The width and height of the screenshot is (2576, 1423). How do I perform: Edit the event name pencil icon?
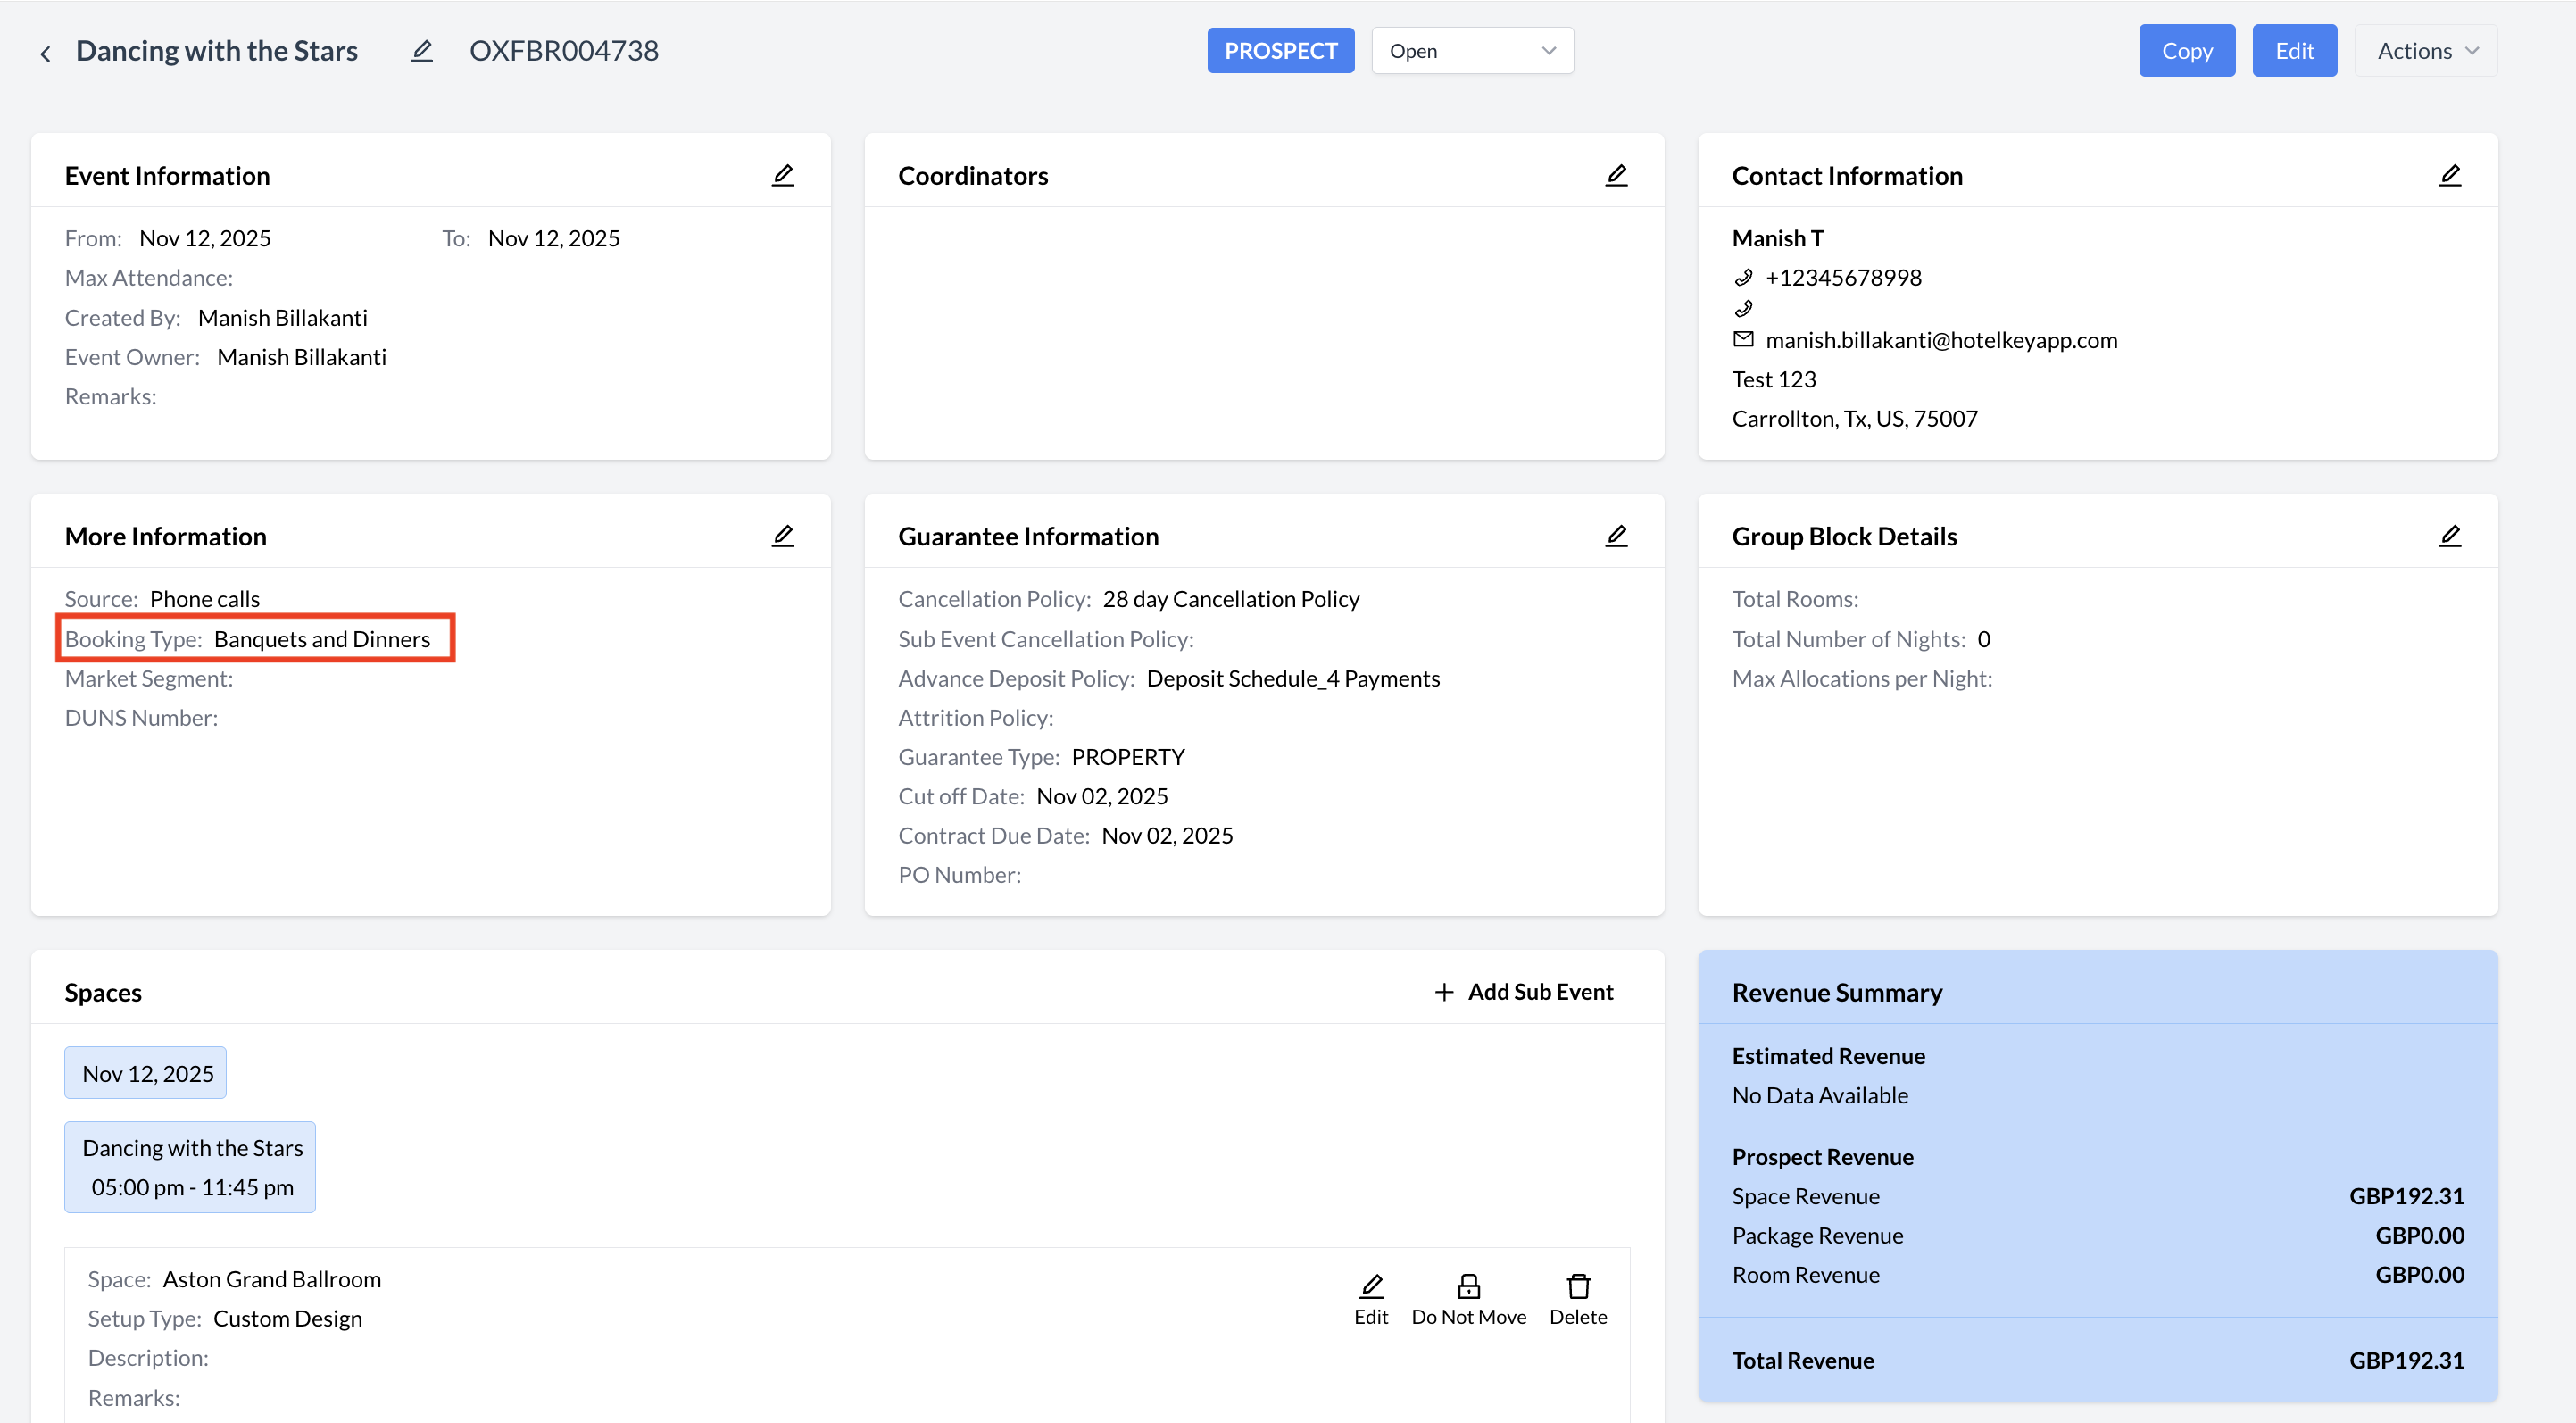click(x=422, y=51)
